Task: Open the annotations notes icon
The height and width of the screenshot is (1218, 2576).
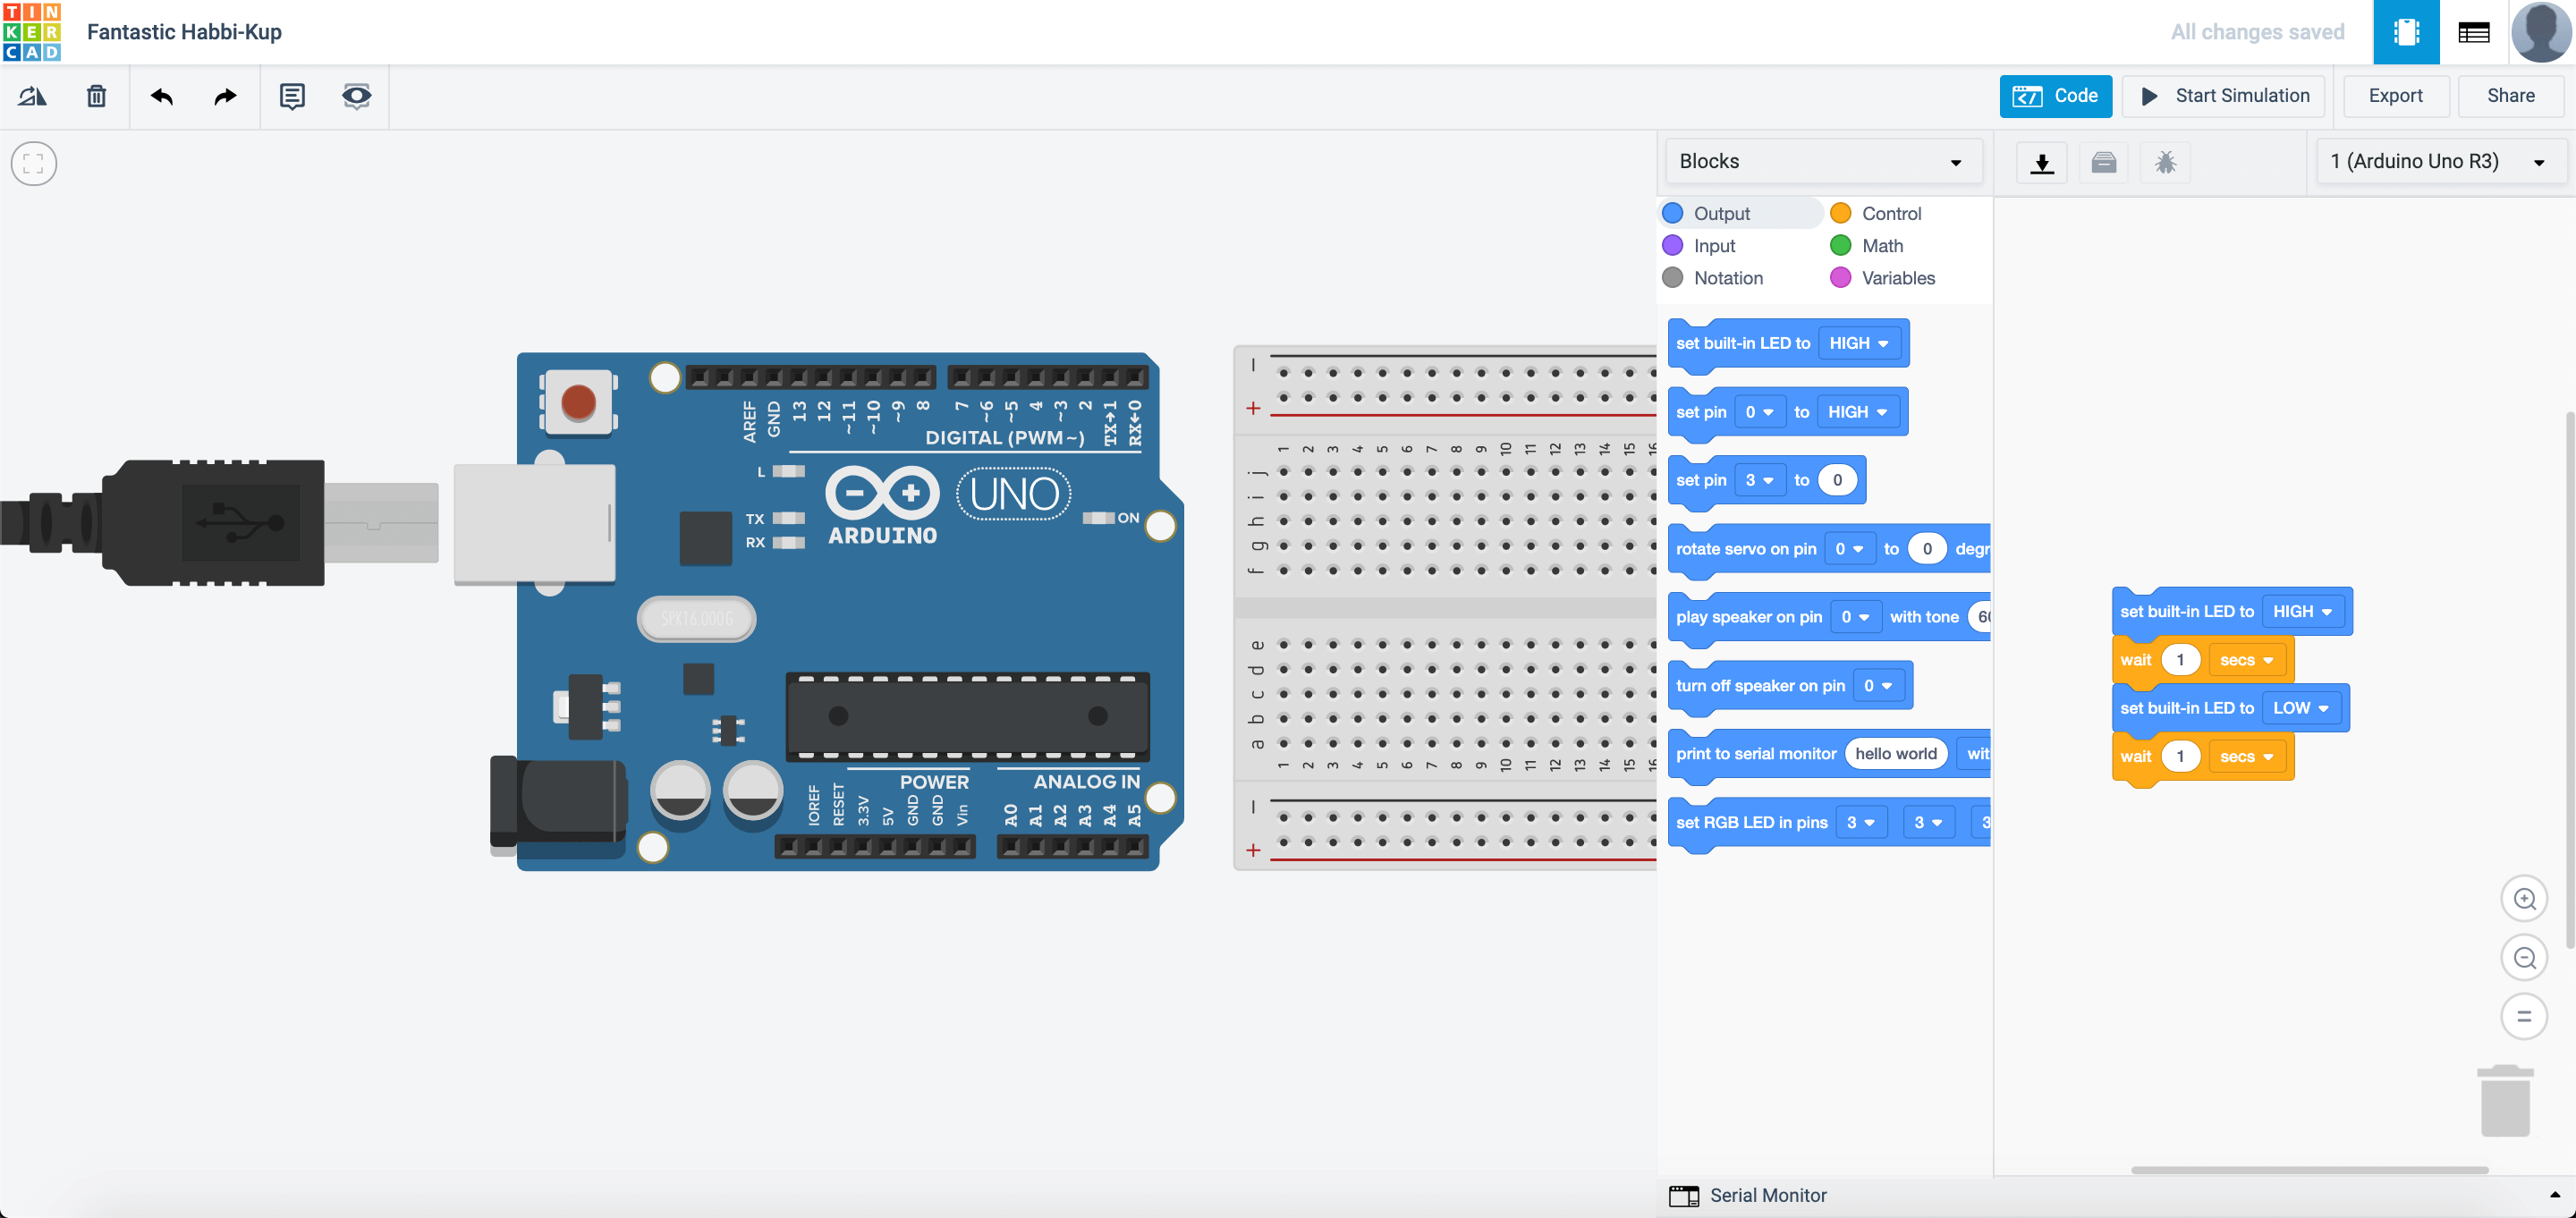Action: [x=291, y=96]
